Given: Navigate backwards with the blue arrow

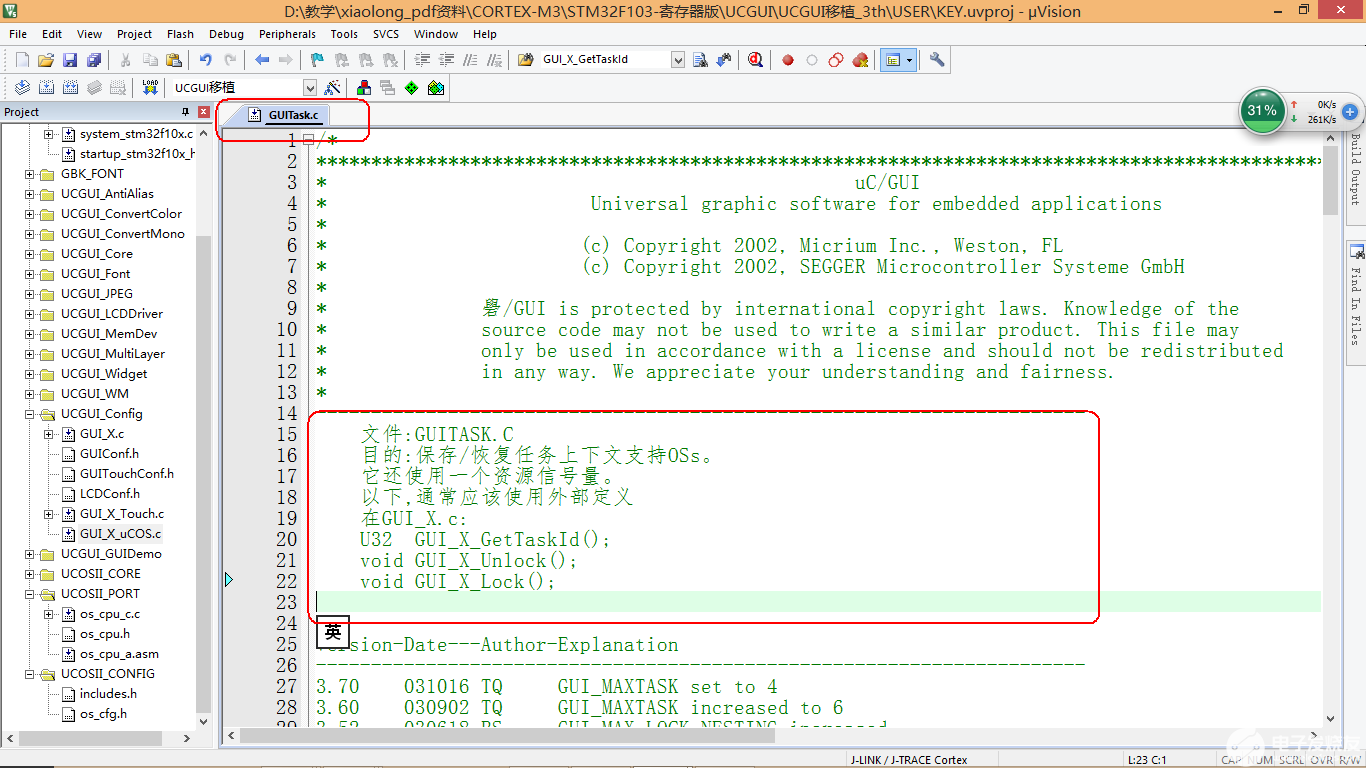Looking at the screenshot, I should click(262, 60).
